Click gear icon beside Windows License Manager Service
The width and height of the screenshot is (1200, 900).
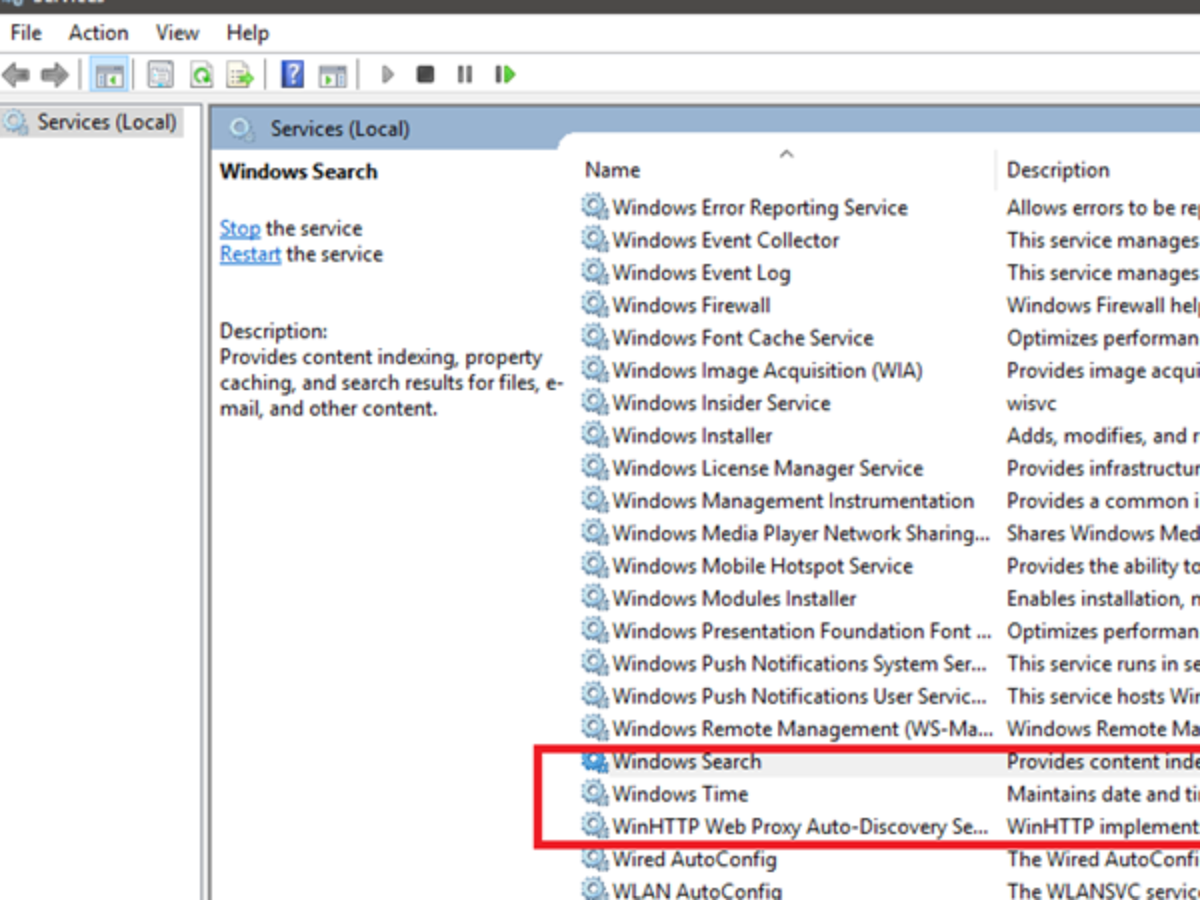point(595,468)
